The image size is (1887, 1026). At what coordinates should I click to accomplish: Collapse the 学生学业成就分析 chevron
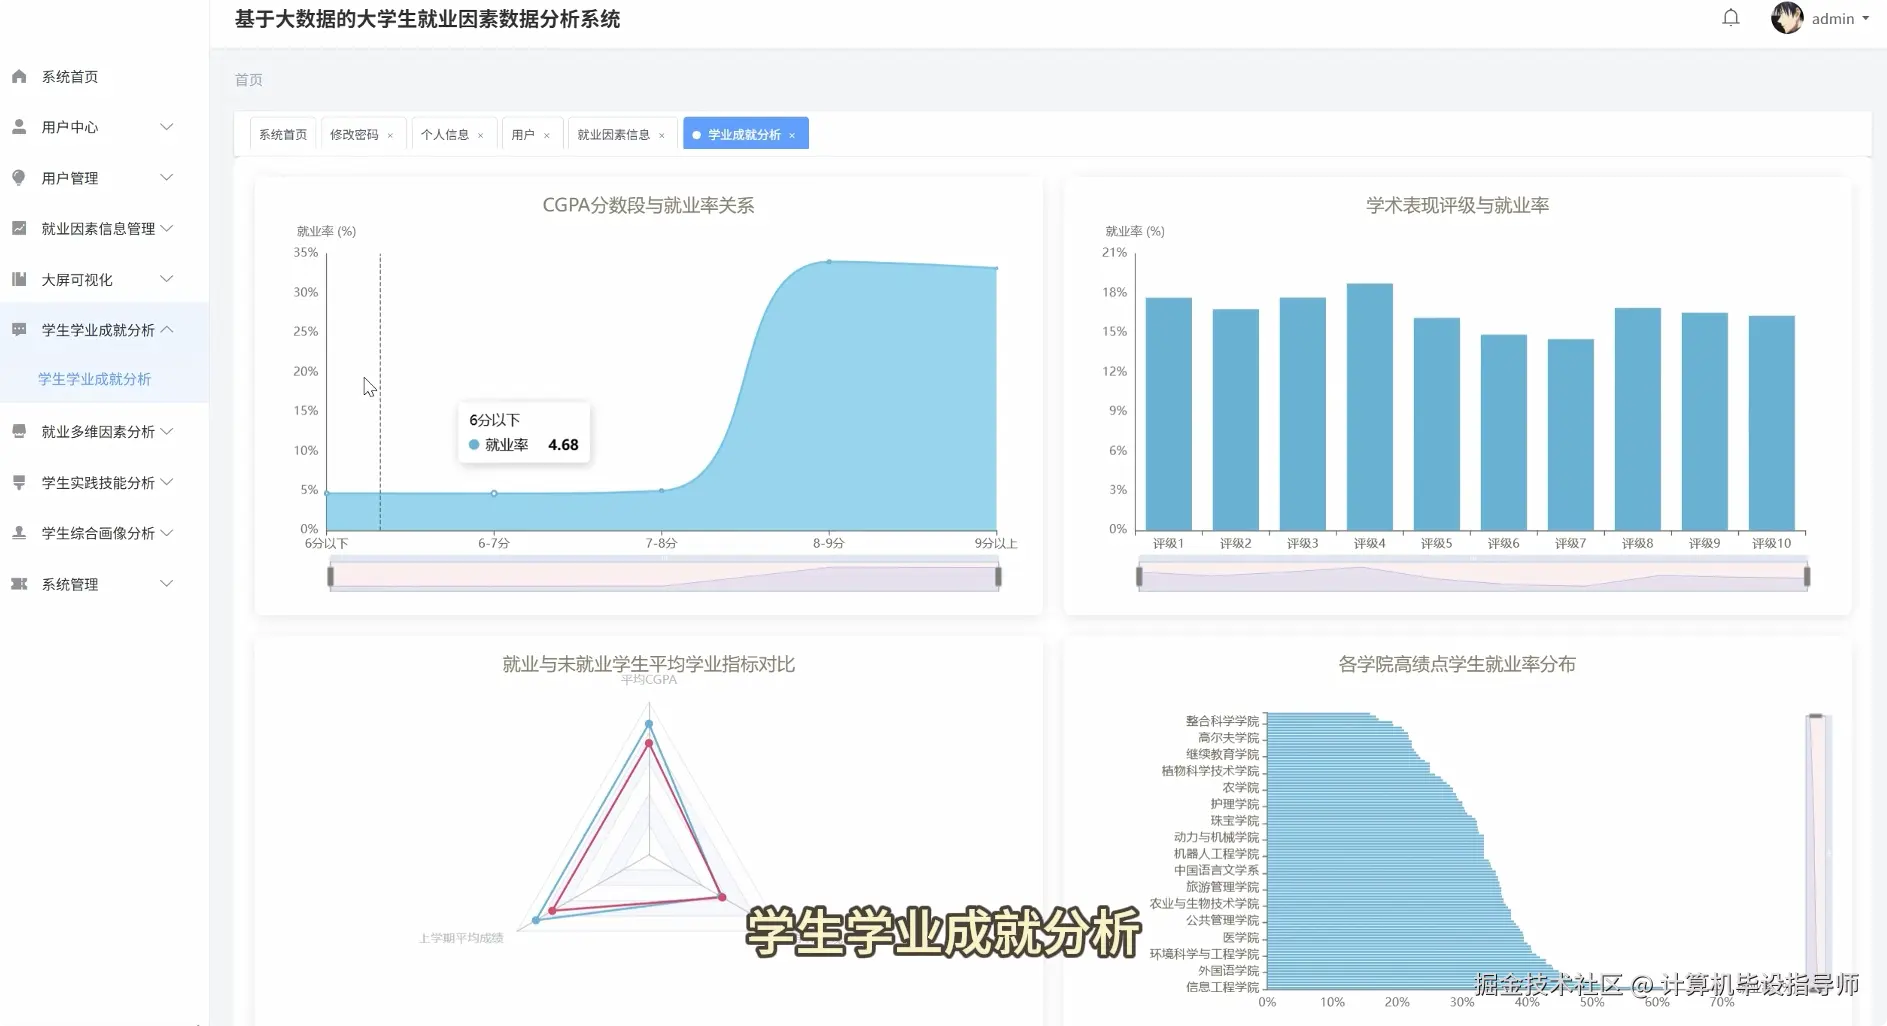(x=167, y=330)
